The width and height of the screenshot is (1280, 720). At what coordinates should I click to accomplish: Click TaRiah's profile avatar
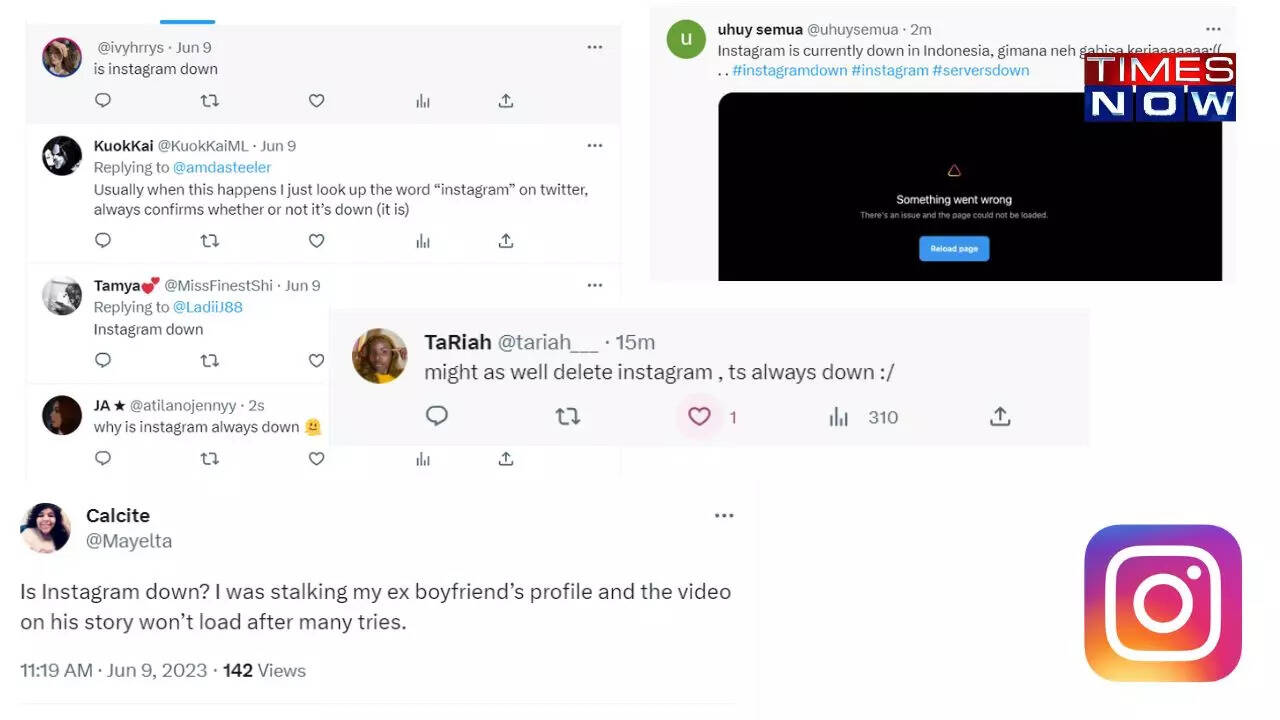[x=379, y=356]
